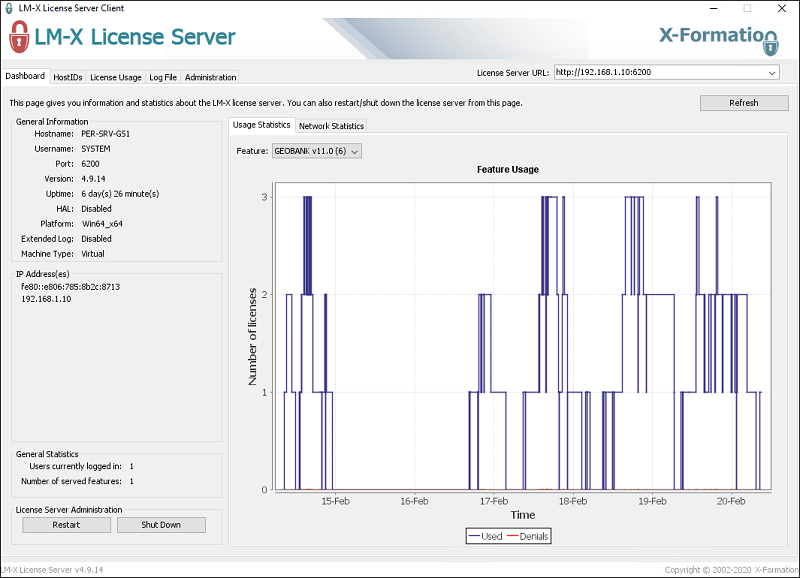Switch to Network Statistics tab
Screen dimensions: 800x578
coord(331,126)
